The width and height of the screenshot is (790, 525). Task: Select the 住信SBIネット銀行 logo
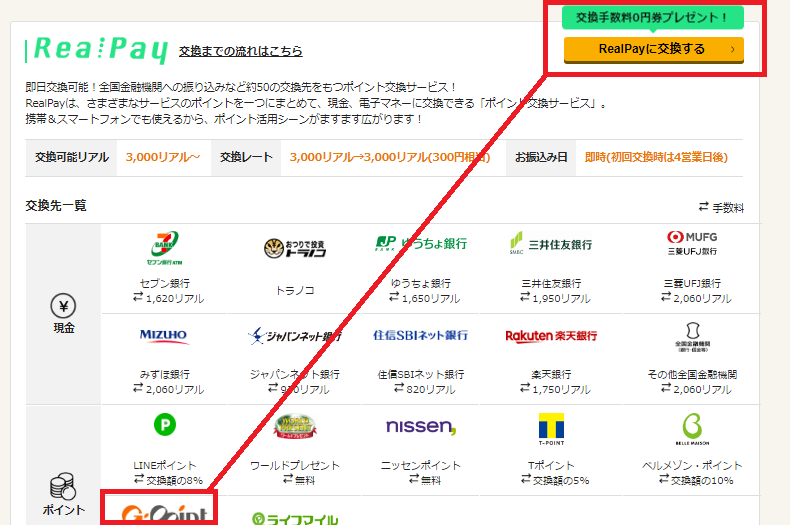pos(420,335)
